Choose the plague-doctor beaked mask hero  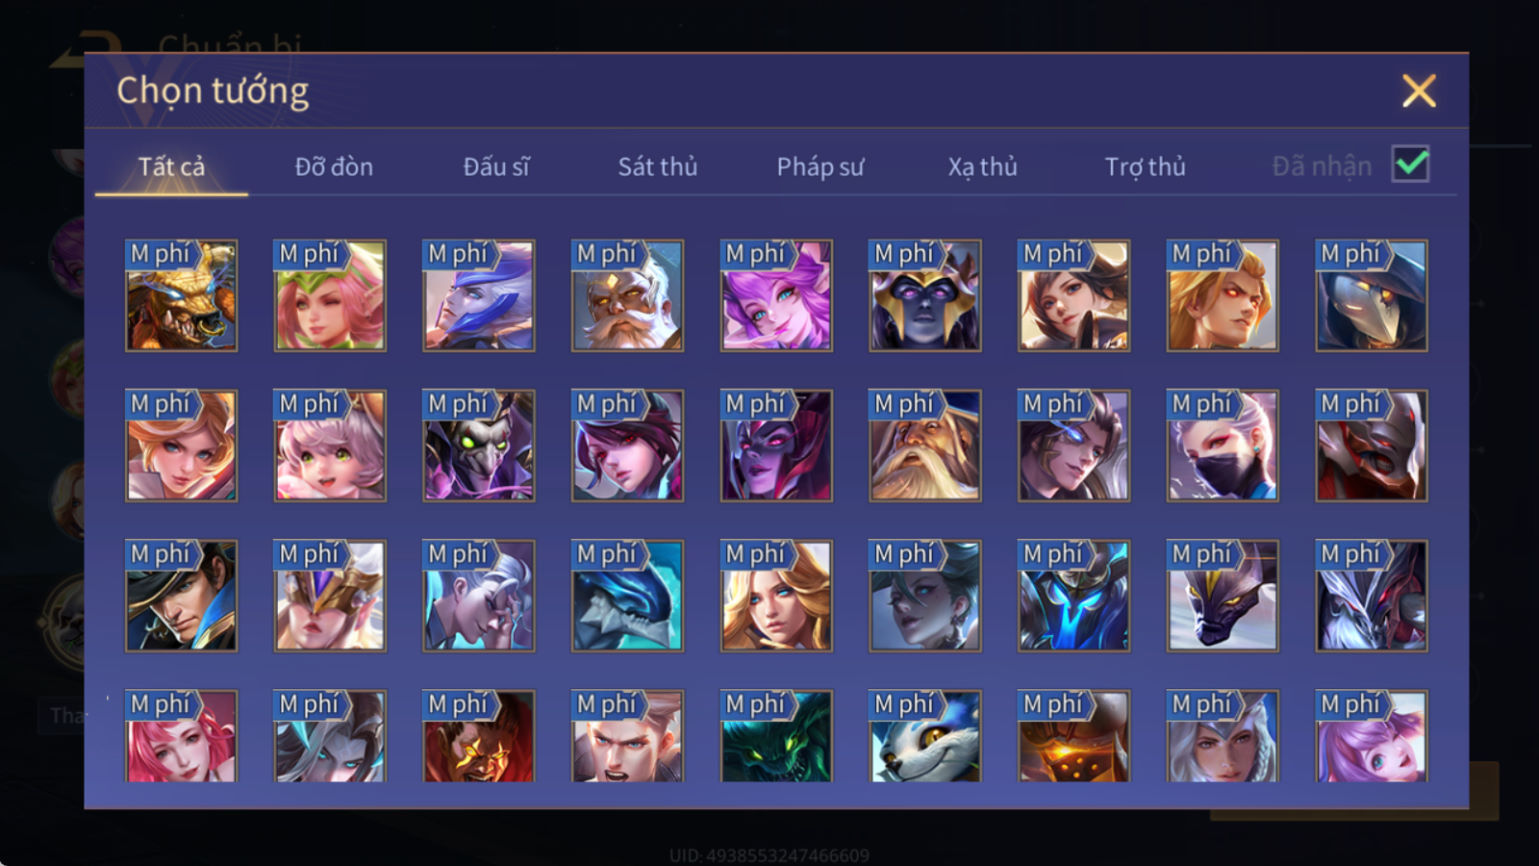click(x=1371, y=295)
